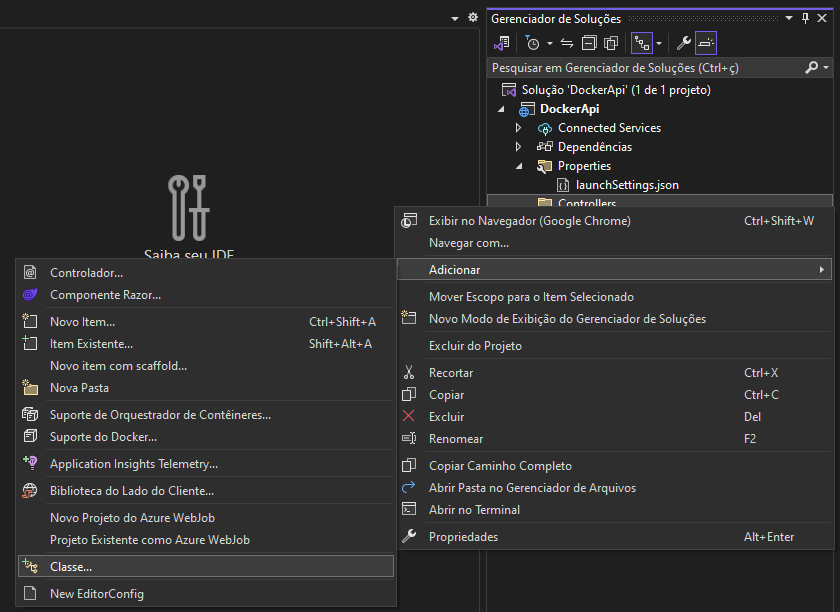The image size is (840, 612).
Task: Show all files icon in toolbar
Action: [611, 43]
